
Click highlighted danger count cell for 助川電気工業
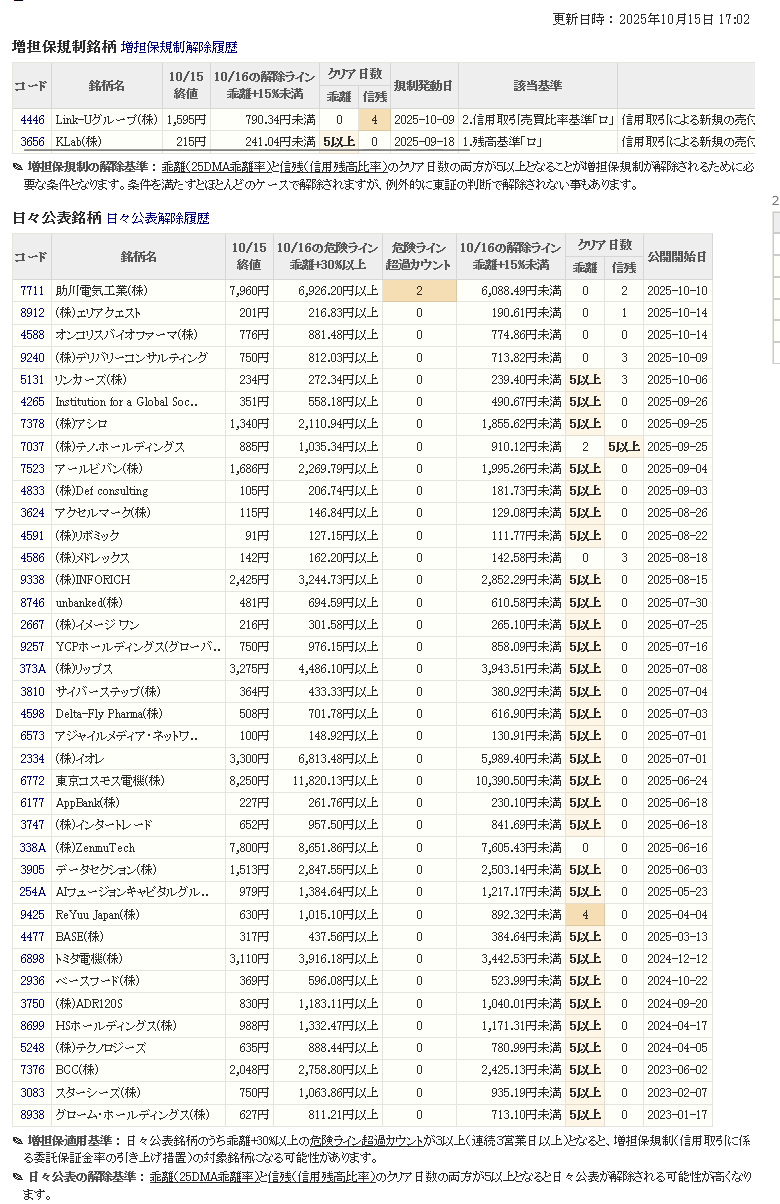(419, 291)
